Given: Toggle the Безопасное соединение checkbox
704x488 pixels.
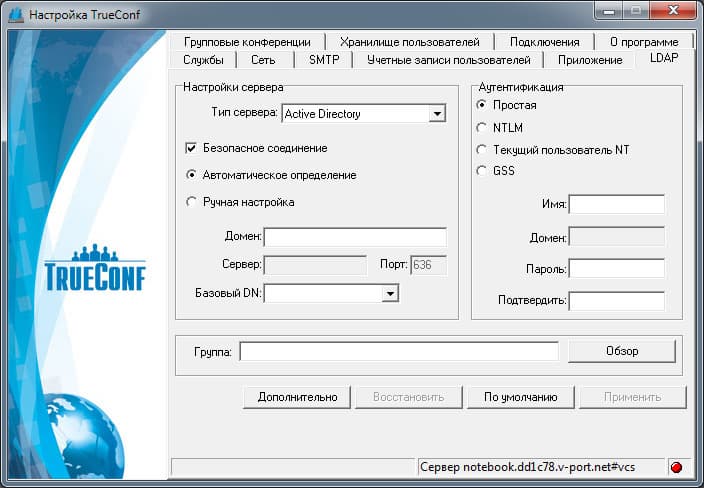Looking at the screenshot, I should [x=191, y=148].
